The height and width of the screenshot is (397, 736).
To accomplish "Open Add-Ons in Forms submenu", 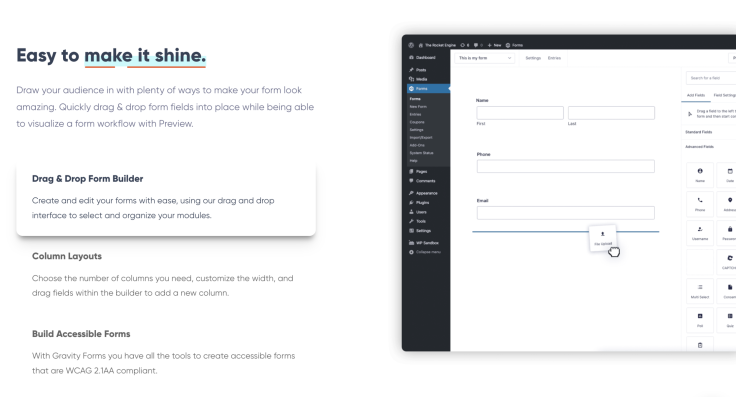I will [x=417, y=145].
